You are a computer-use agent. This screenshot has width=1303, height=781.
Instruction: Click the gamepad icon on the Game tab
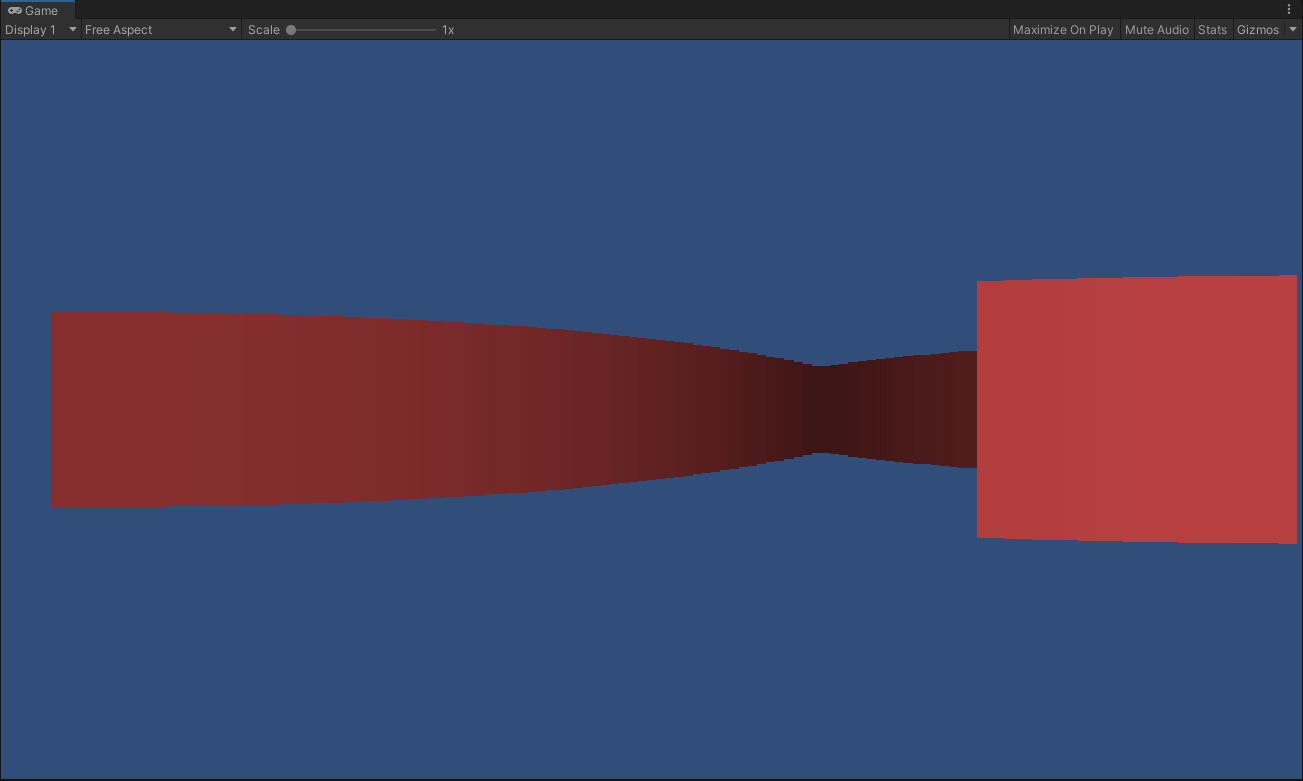(x=14, y=10)
